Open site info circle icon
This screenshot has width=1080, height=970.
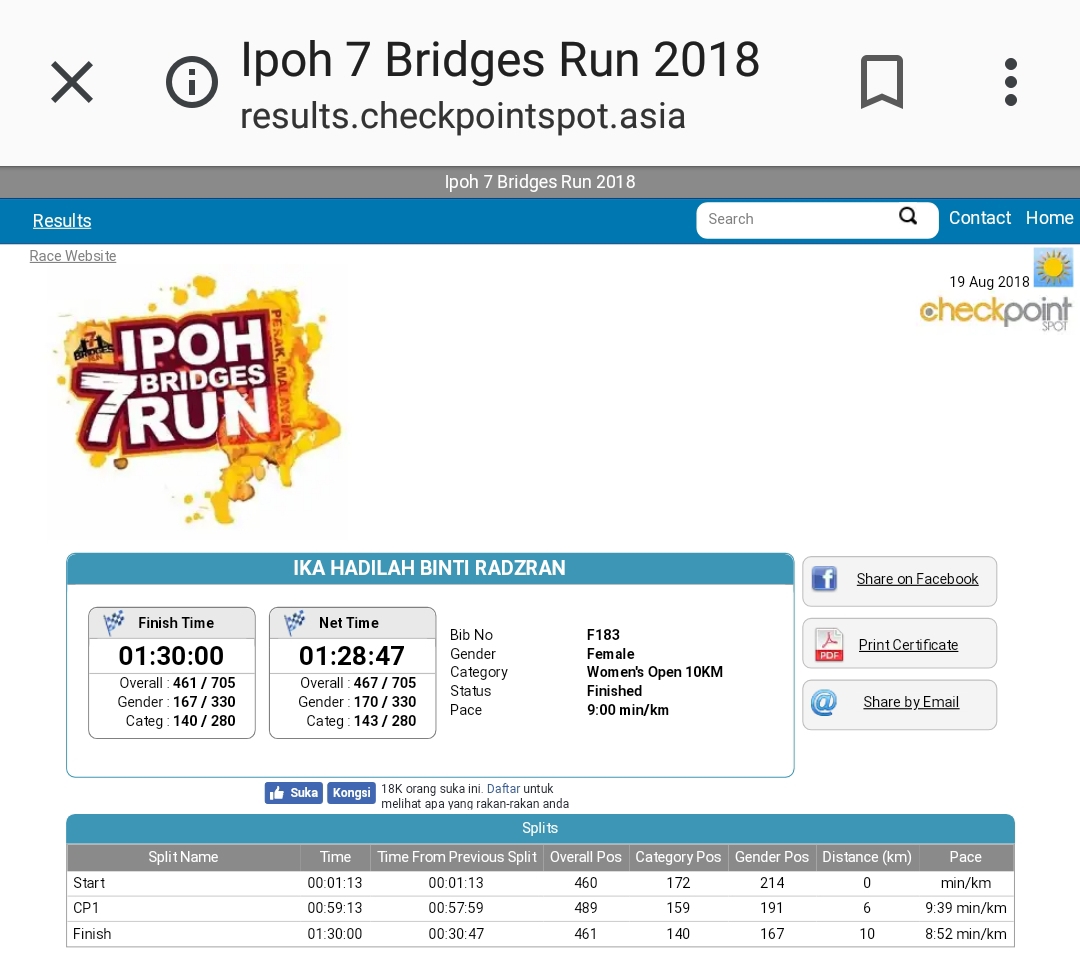pyautogui.click(x=191, y=82)
